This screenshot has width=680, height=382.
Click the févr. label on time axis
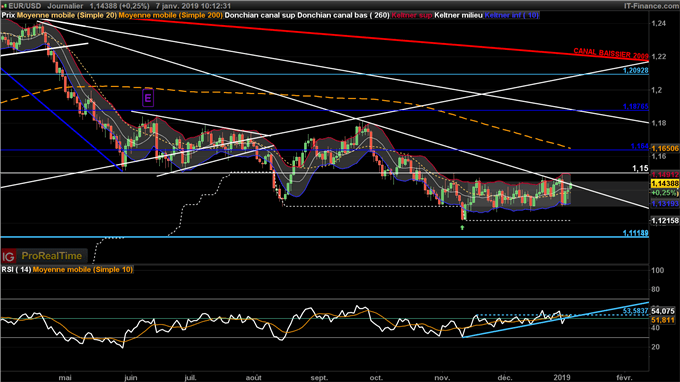coord(624,378)
